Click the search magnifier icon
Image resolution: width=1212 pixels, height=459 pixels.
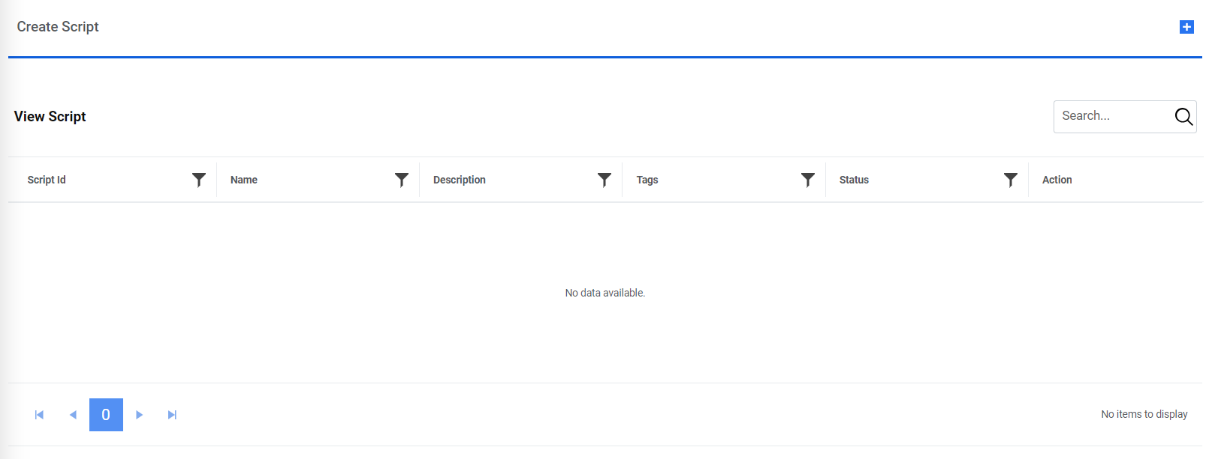pyautogui.click(x=1183, y=116)
